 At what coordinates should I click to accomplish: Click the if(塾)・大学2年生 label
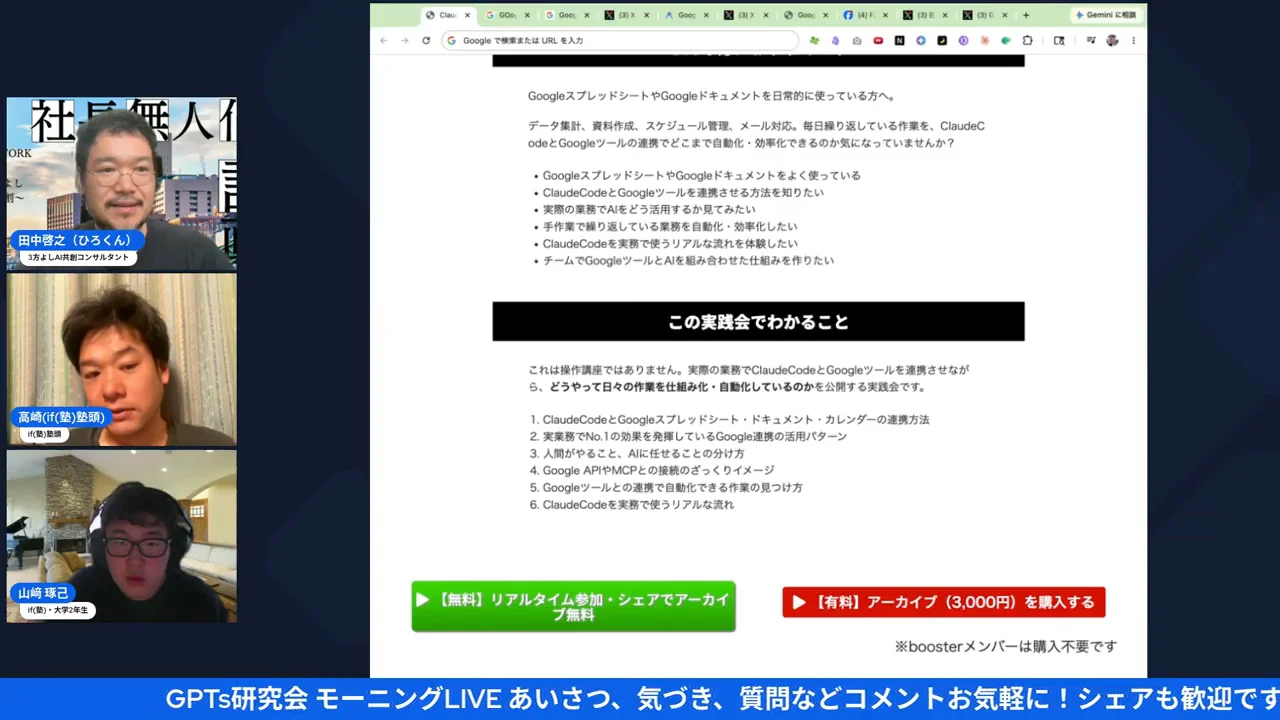point(57,610)
